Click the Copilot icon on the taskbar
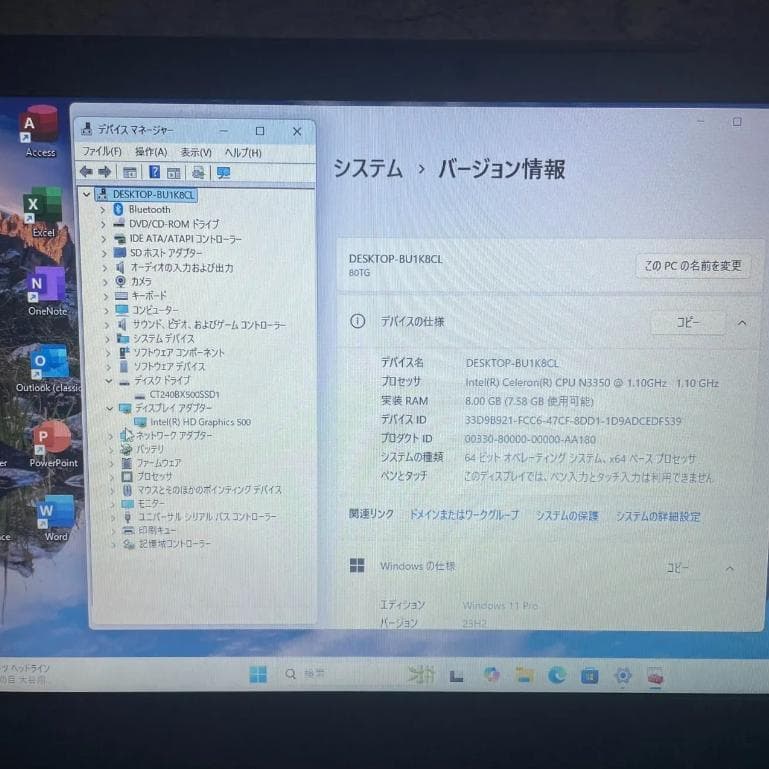The height and width of the screenshot is (769, 769). (x=491, y=675)
